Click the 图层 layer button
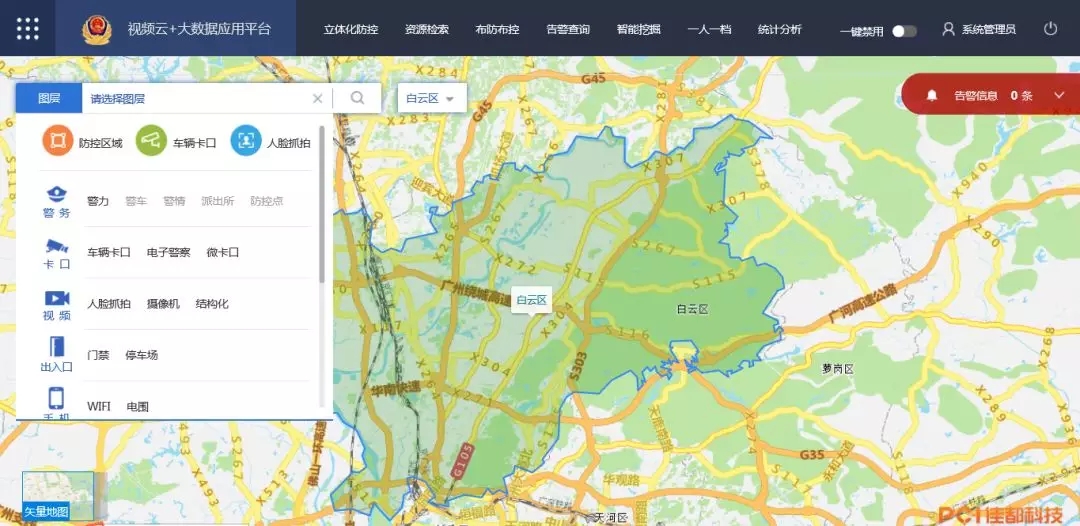This screenshot has width=1080, height=526. (49, 98)
